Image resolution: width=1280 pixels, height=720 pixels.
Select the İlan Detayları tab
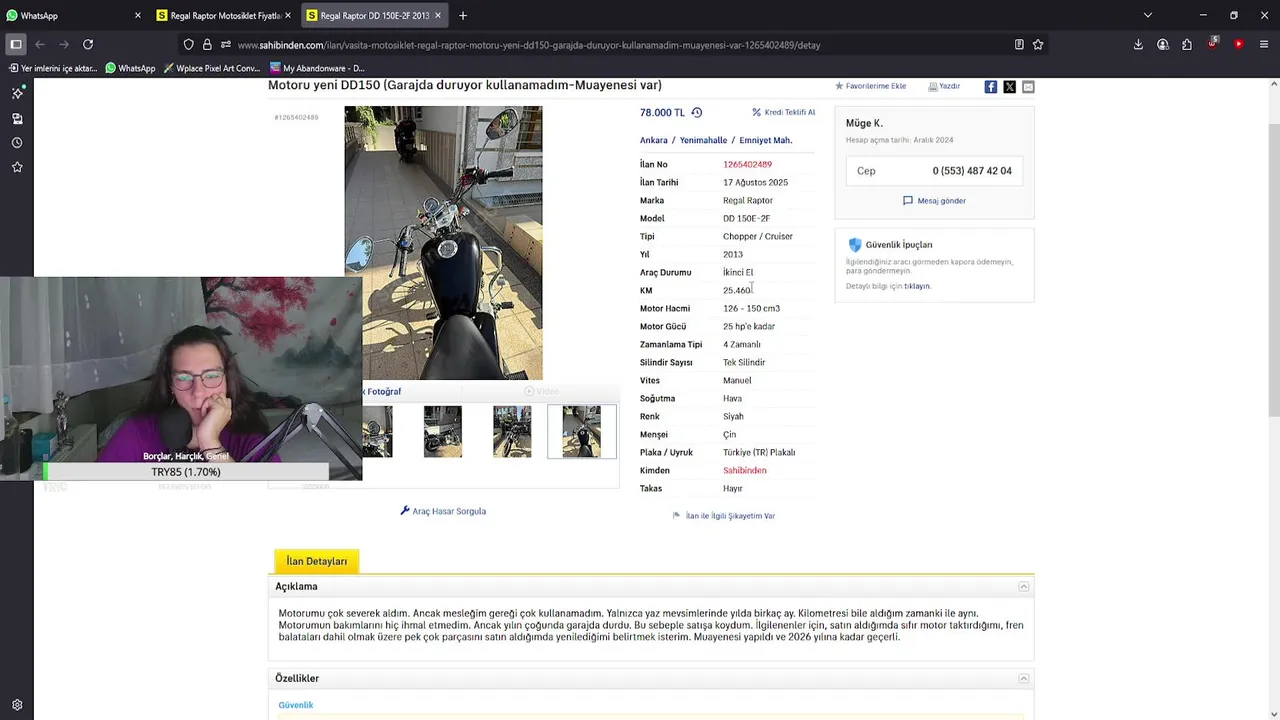(316, 561)
